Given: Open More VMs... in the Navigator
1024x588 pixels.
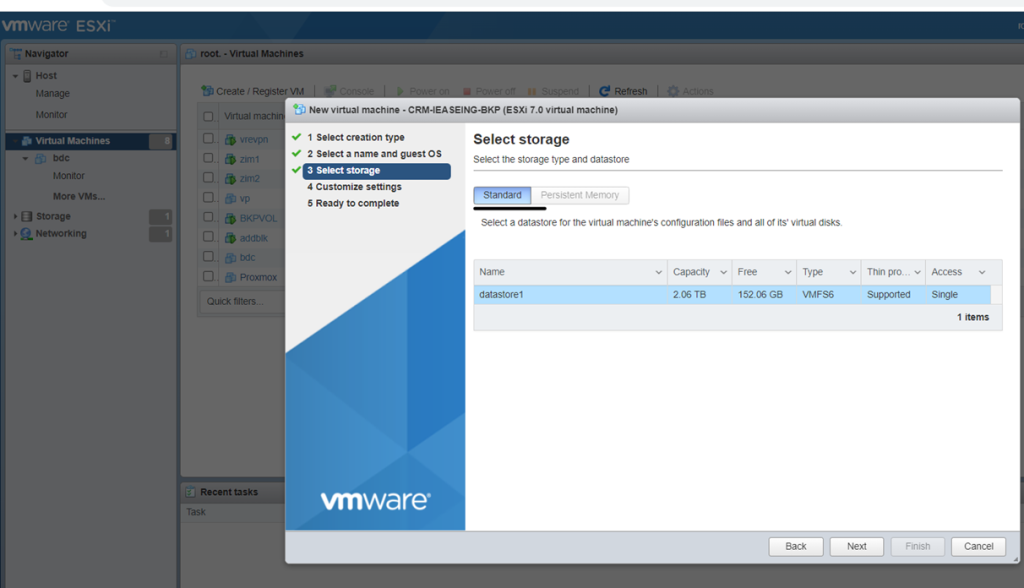Looking at the screenshot, I should 79,196.
